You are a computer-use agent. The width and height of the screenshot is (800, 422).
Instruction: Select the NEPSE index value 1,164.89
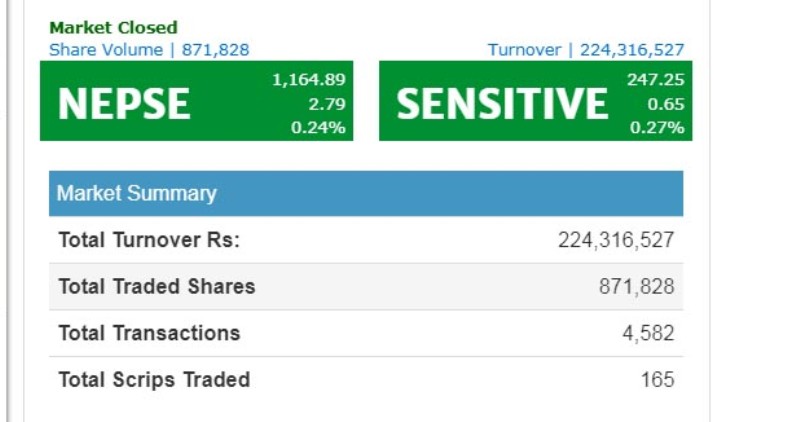[x=309, y=80]
